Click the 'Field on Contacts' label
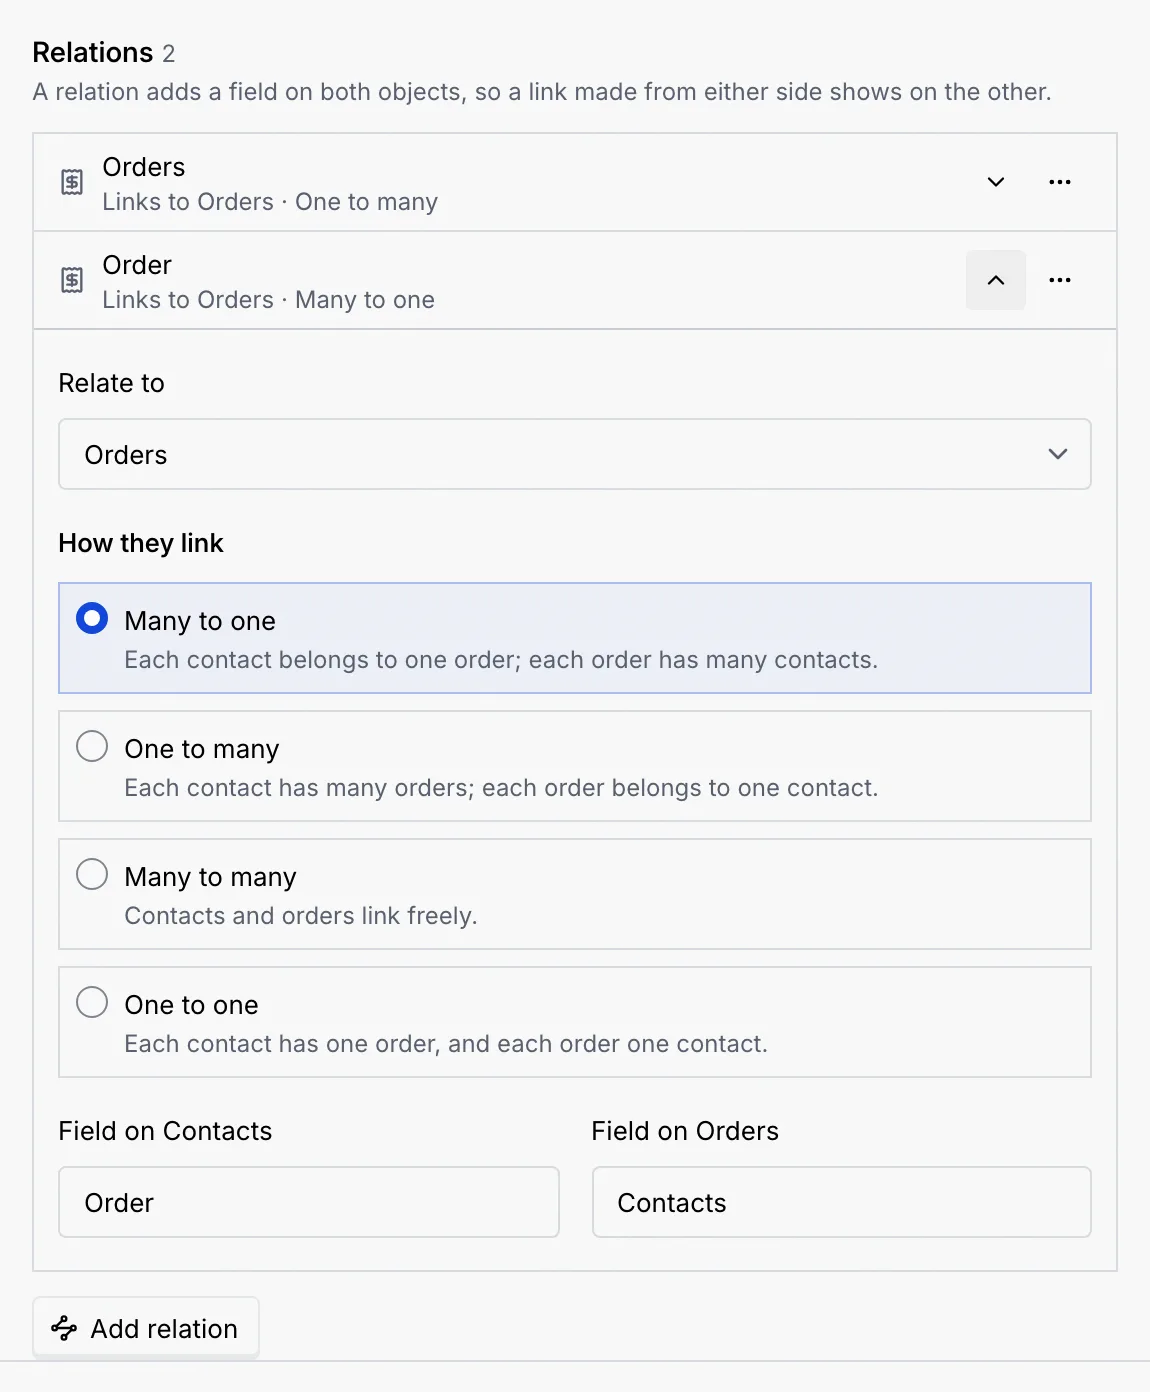The image size is (1150, 1392). [x=165, y=1131]
